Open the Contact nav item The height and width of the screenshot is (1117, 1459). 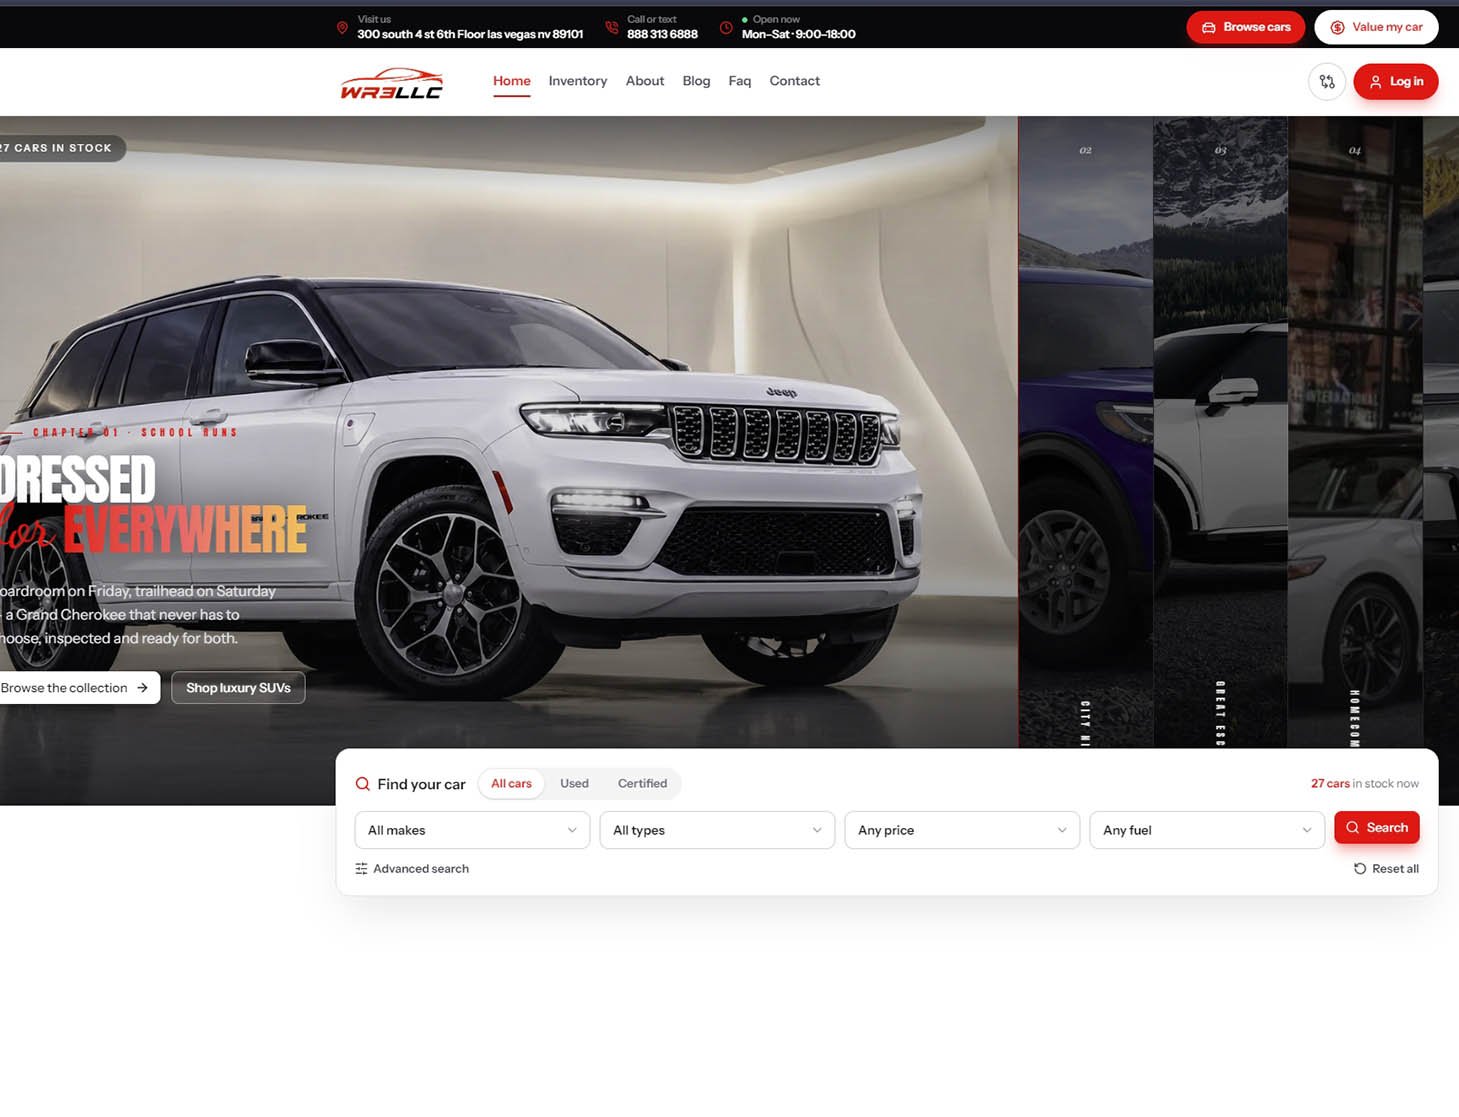pyautogui.click(x=795, y=81)
